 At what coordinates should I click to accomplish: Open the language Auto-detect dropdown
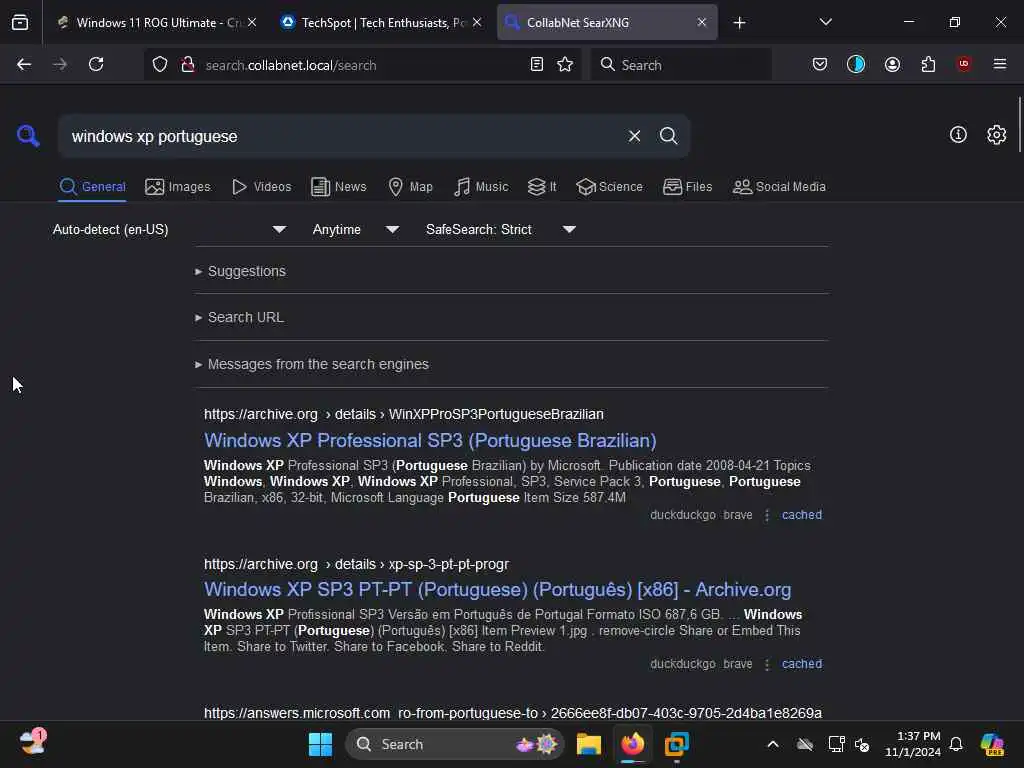click(x=169, y=229)
